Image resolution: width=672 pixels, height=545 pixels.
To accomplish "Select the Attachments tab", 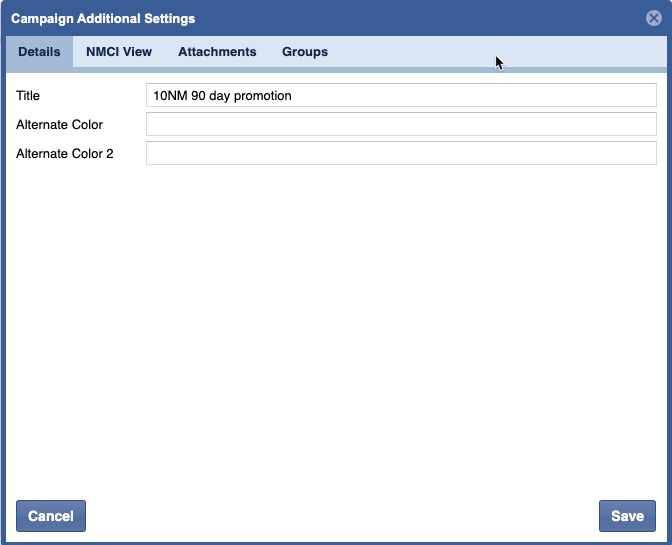I will coord(217,52).
